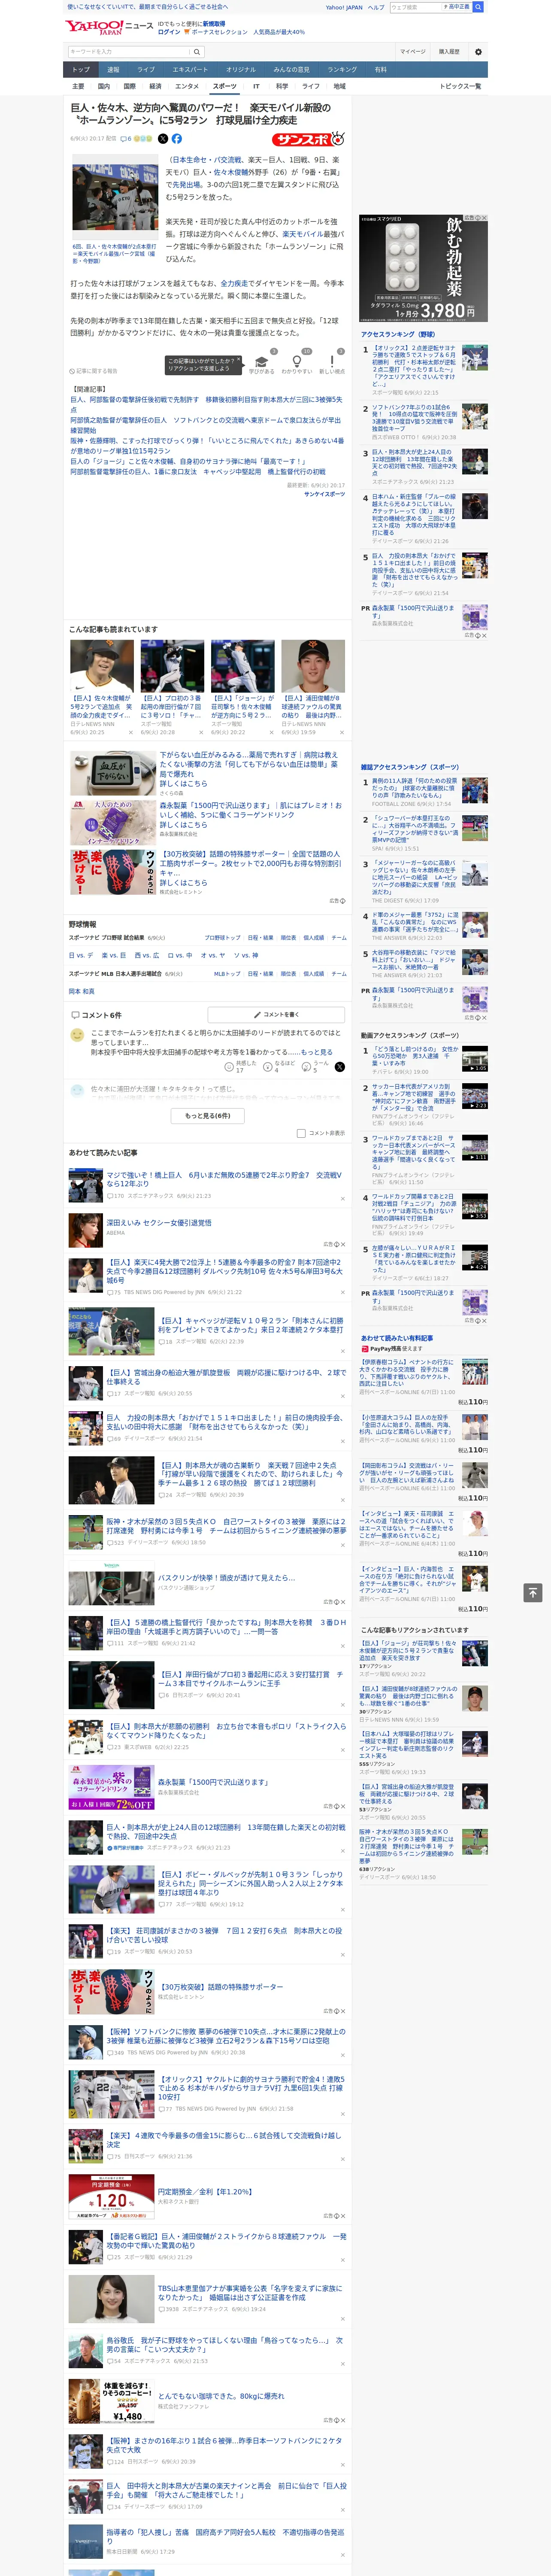Select the エンタメ category
The width and height of the screenshot is (551, 2576).
(187, 86)
